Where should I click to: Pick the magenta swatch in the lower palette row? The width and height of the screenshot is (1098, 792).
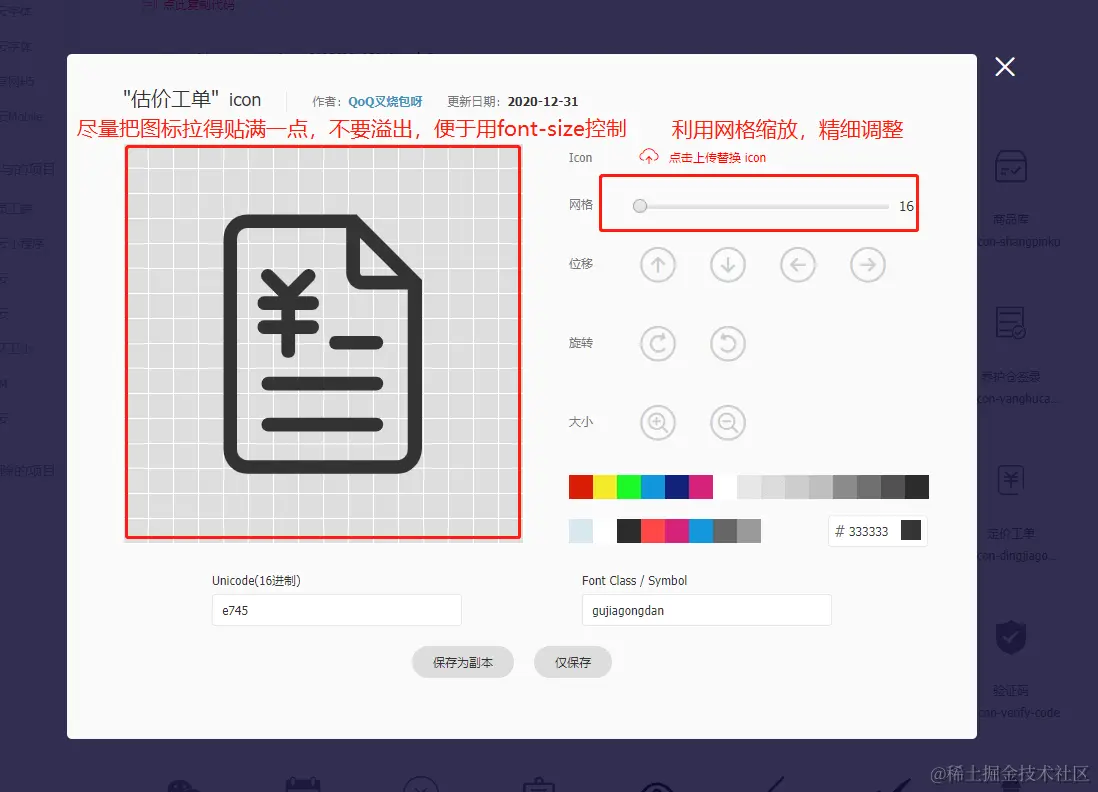pyautogui.click(x=676, y=531)
